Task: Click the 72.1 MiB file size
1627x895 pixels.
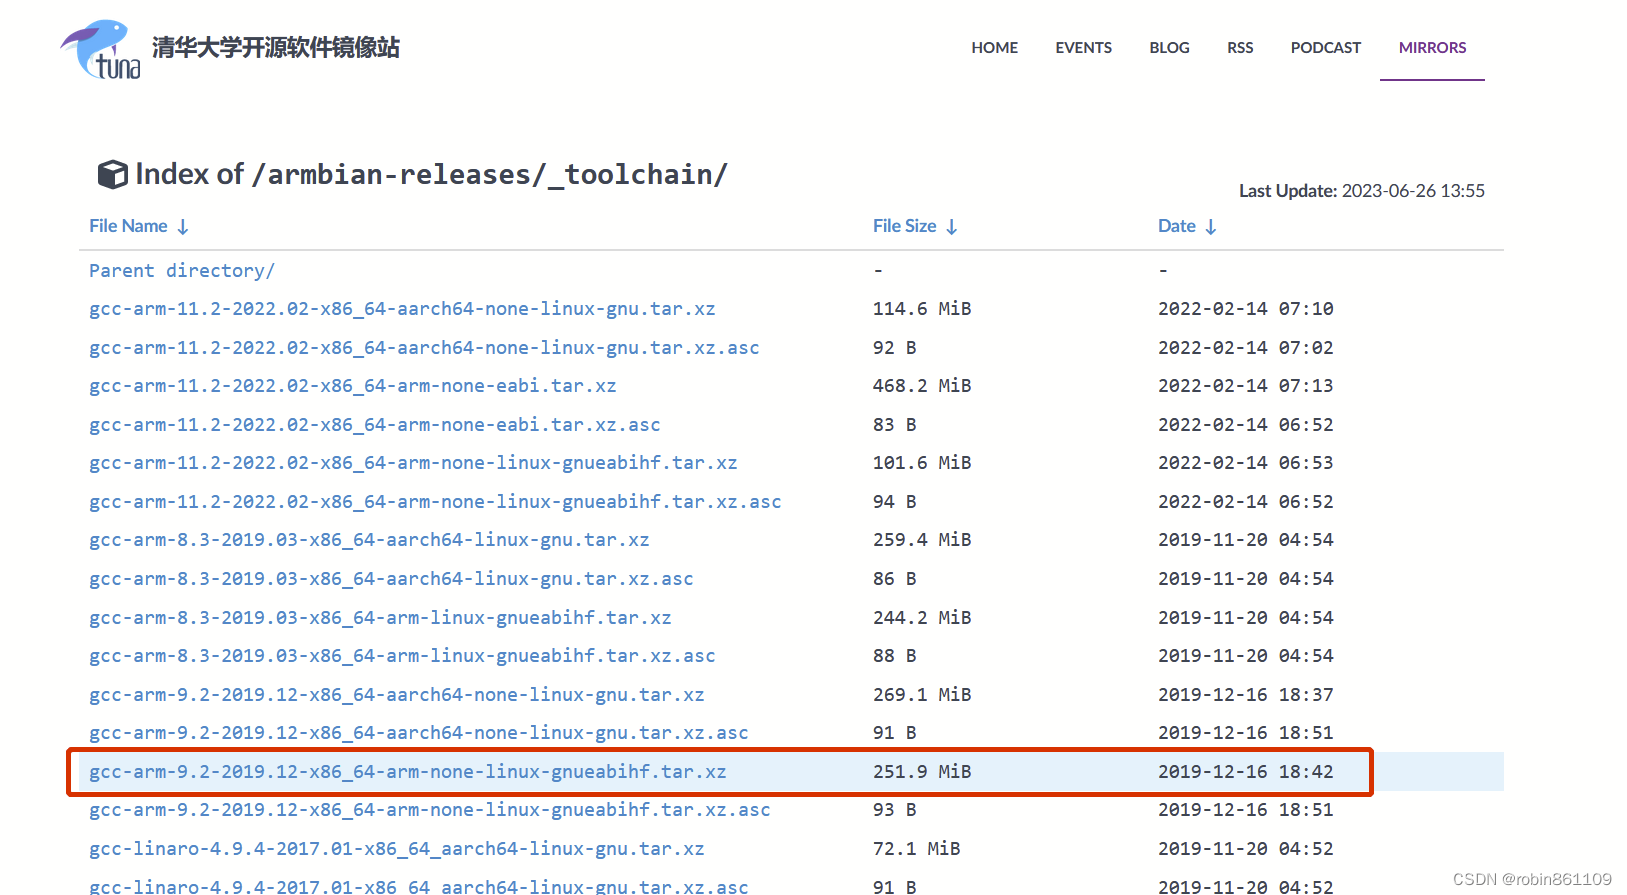Action: pos(916,849)
